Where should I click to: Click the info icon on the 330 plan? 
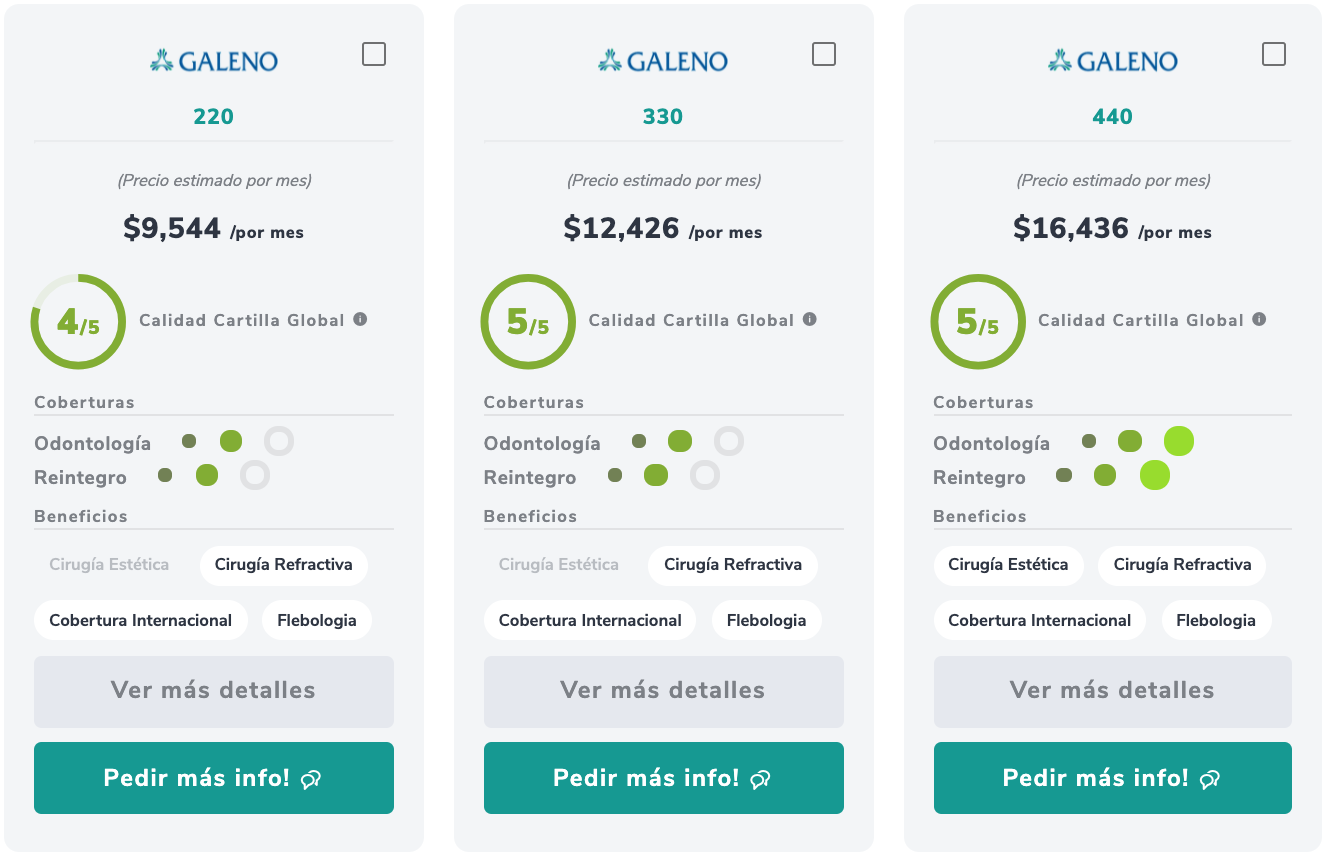(x=810, y=319)
